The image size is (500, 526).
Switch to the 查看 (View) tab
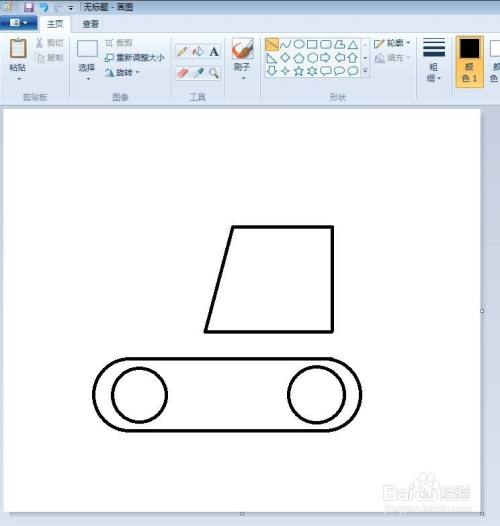[91, 24]
